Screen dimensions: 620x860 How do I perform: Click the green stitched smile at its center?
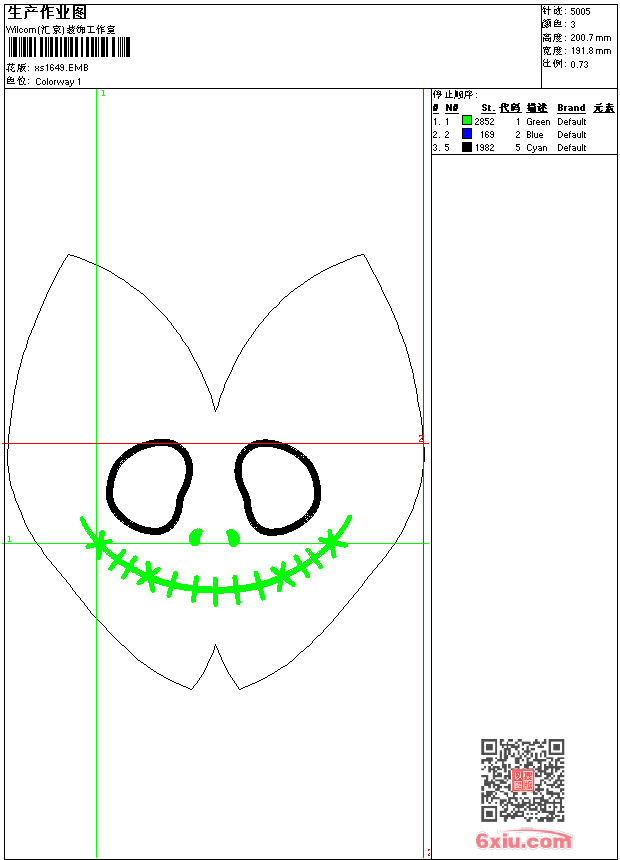tap(215, 589)
